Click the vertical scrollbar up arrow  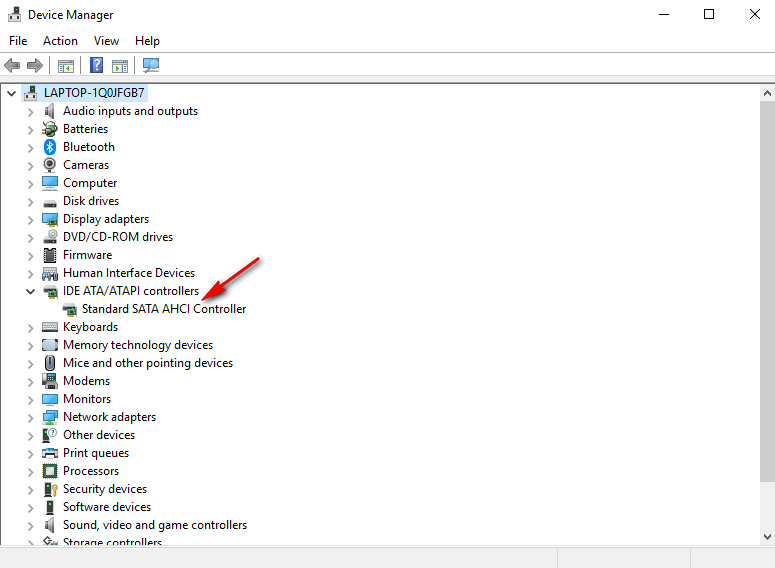coord(767,92)
